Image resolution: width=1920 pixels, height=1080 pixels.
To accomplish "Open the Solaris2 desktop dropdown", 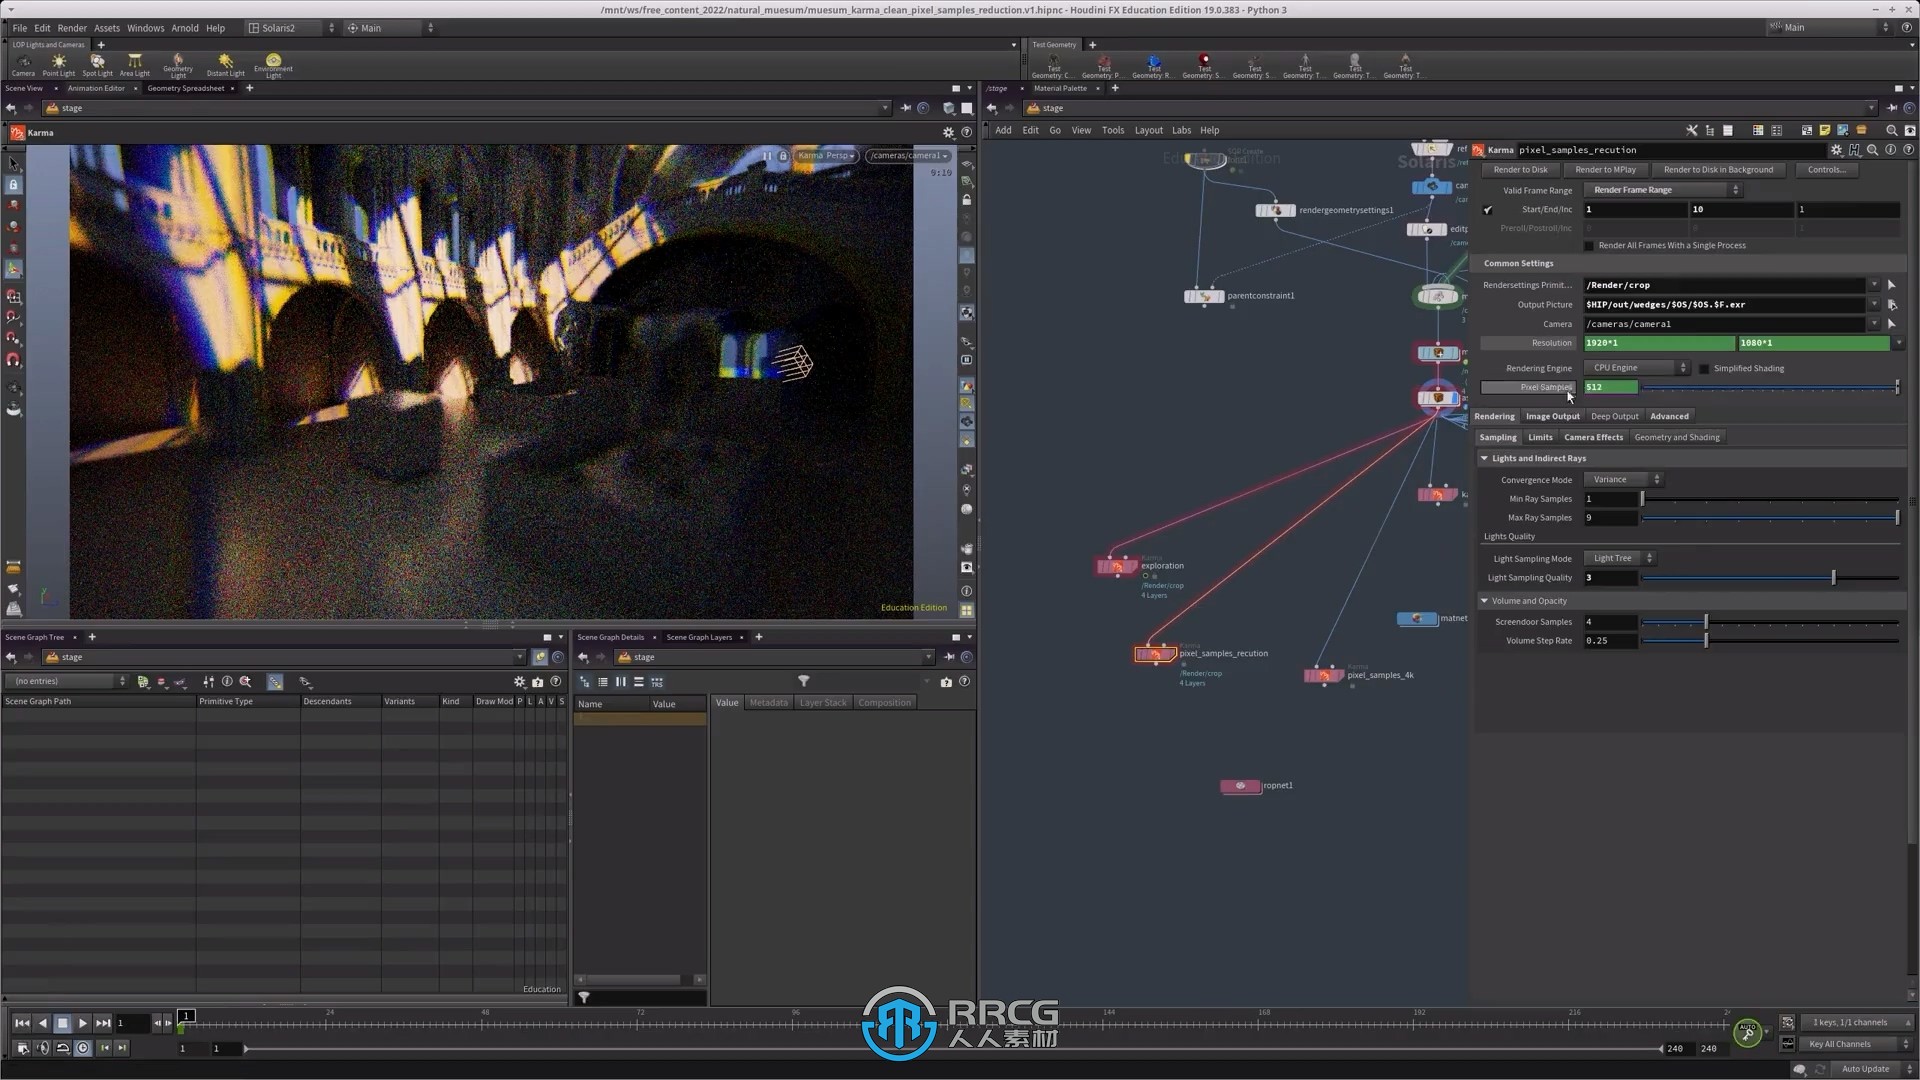I will [x=290, y=28].
